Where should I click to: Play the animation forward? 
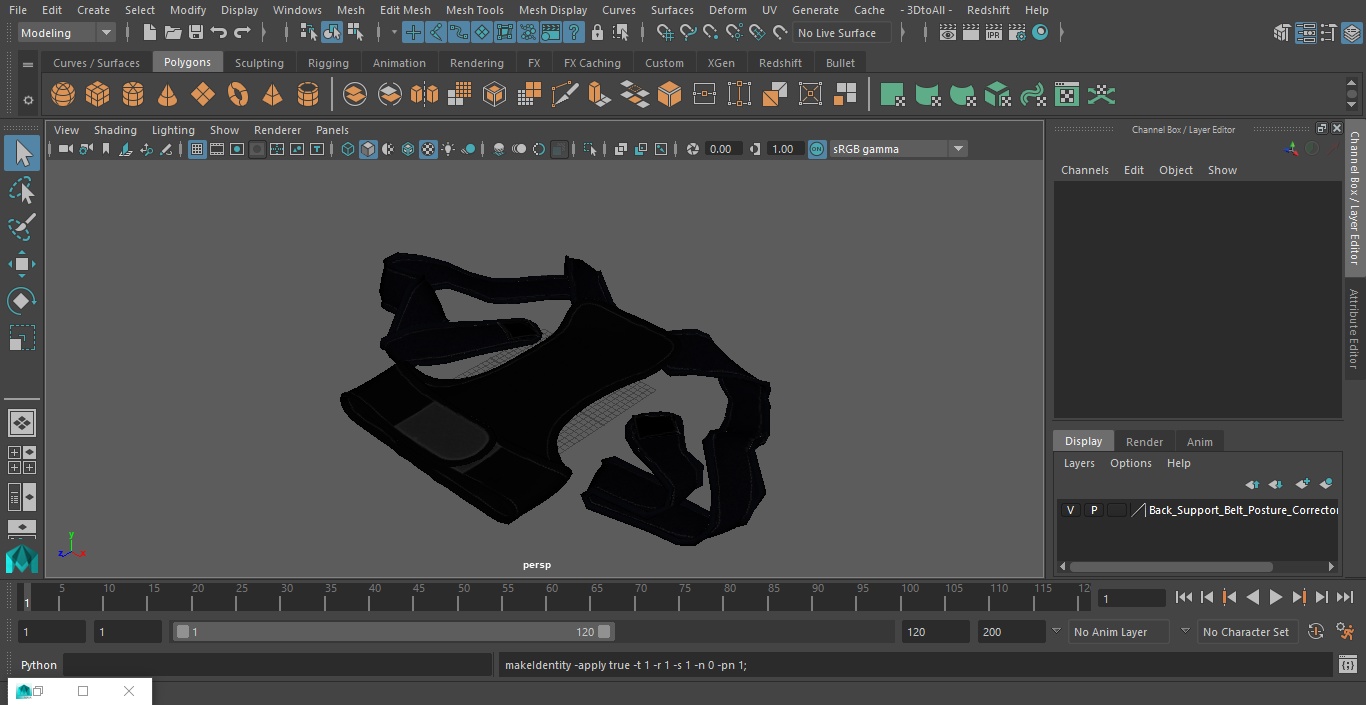(1276, 597)
